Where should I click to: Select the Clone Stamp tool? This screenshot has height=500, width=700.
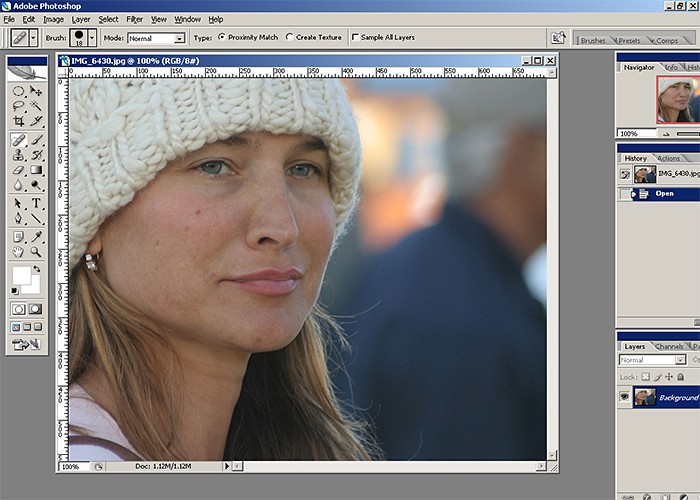click(18, 155)
